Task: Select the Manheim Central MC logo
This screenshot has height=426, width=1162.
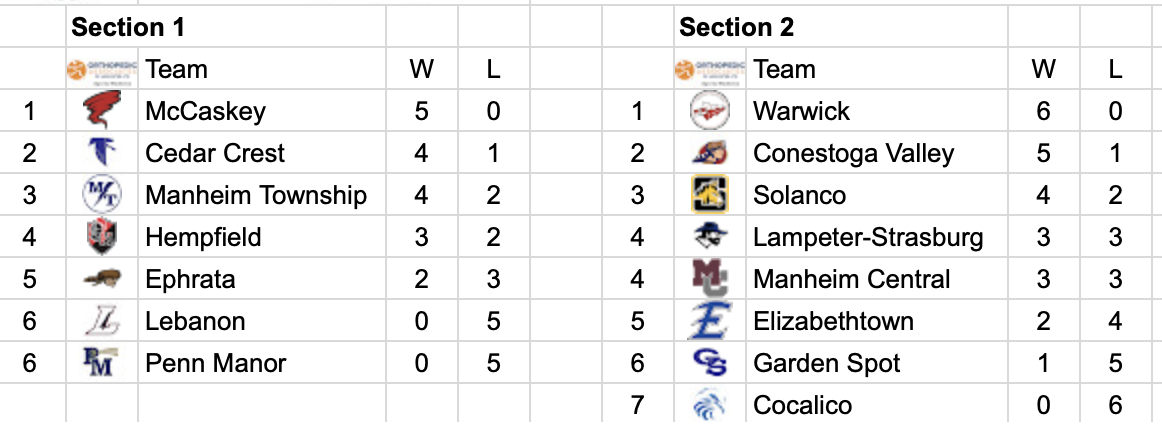Action: [709, 279]
